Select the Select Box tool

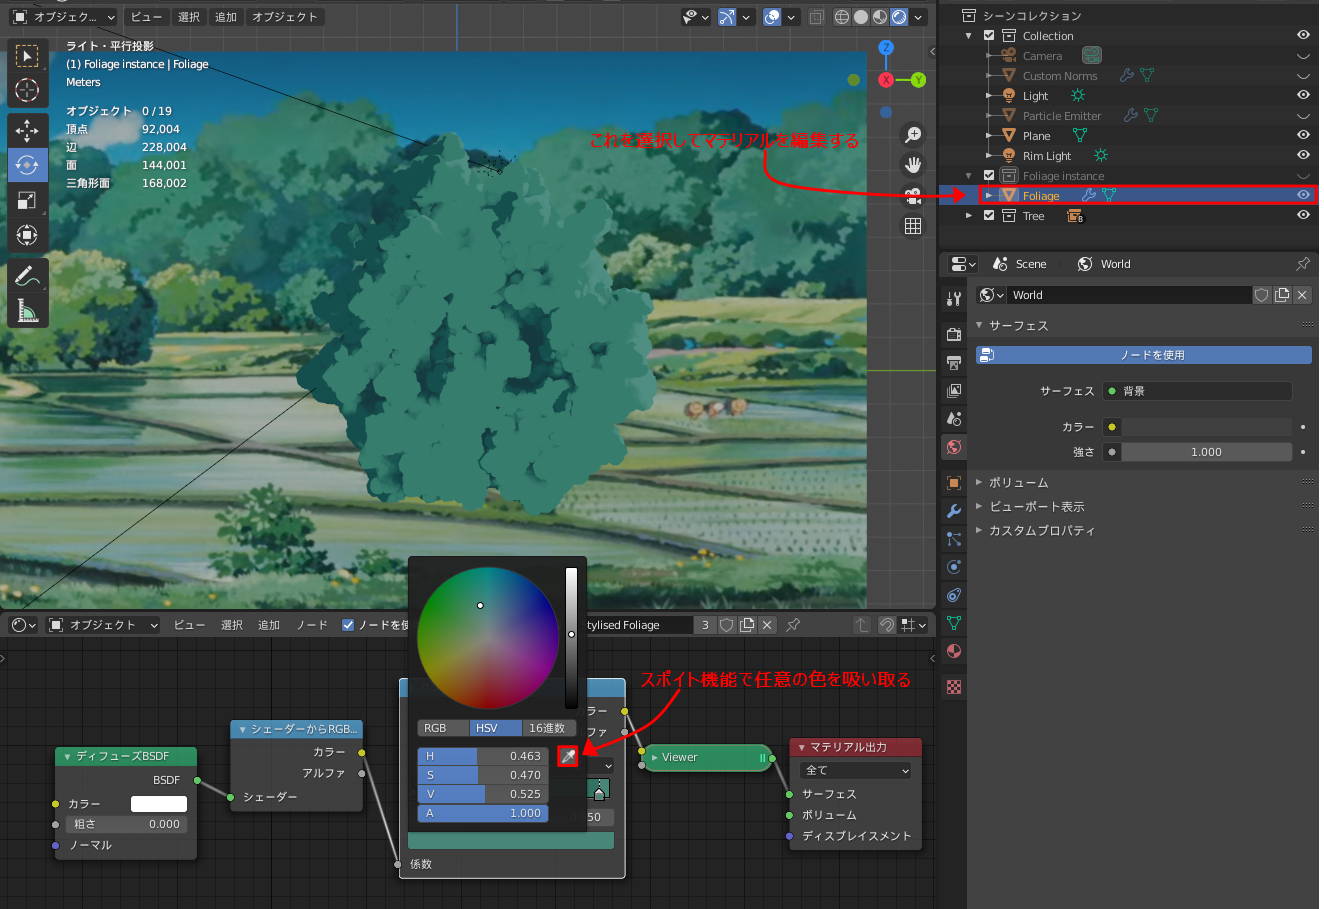click(28, 56)
